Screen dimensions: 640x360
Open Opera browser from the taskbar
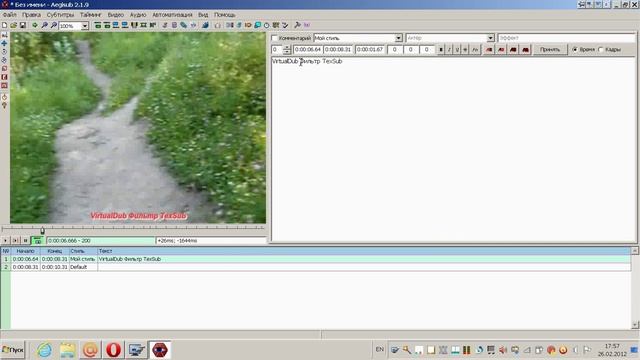pos(113,350)
